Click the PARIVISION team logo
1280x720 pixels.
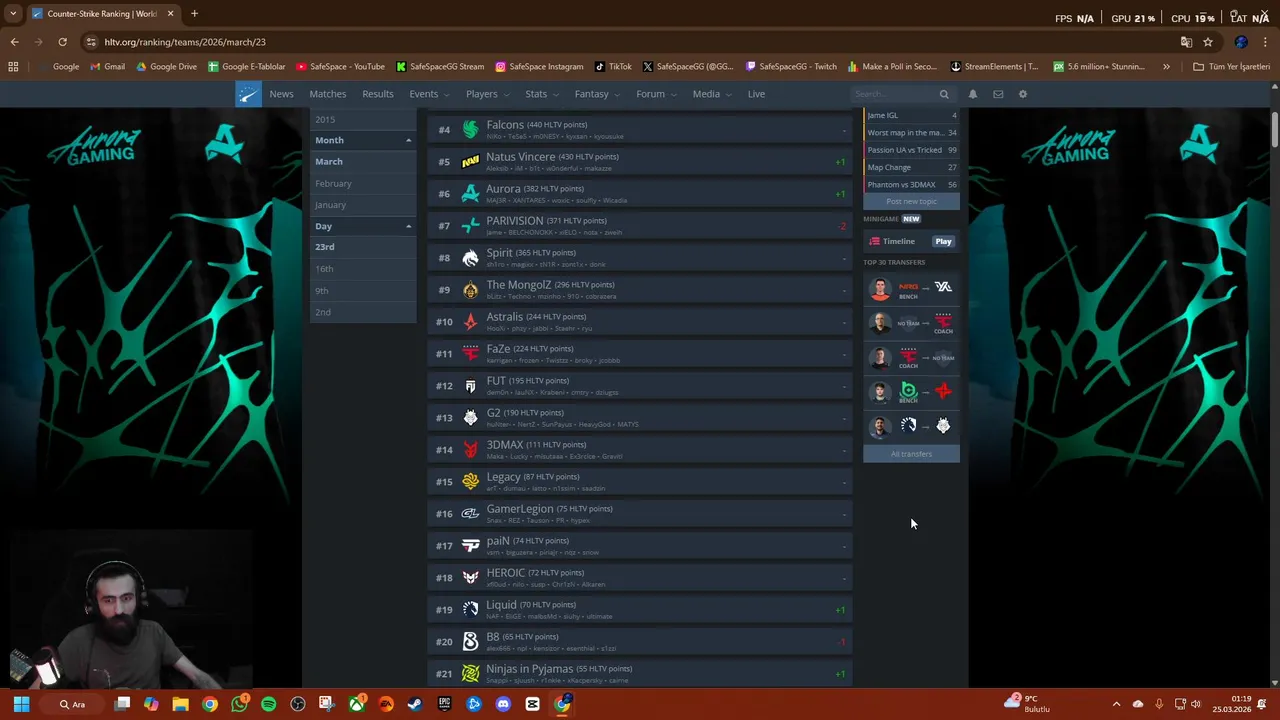tap(471, 226)
